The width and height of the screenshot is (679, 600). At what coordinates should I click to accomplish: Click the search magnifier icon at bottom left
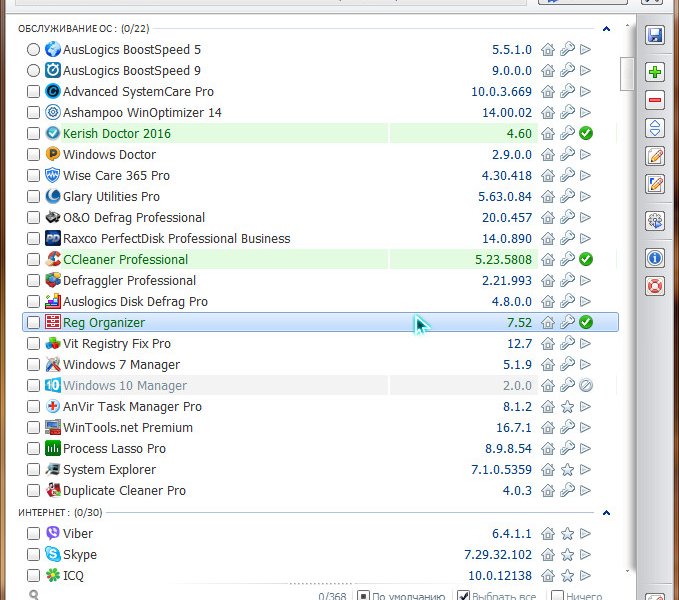(34, 595)
